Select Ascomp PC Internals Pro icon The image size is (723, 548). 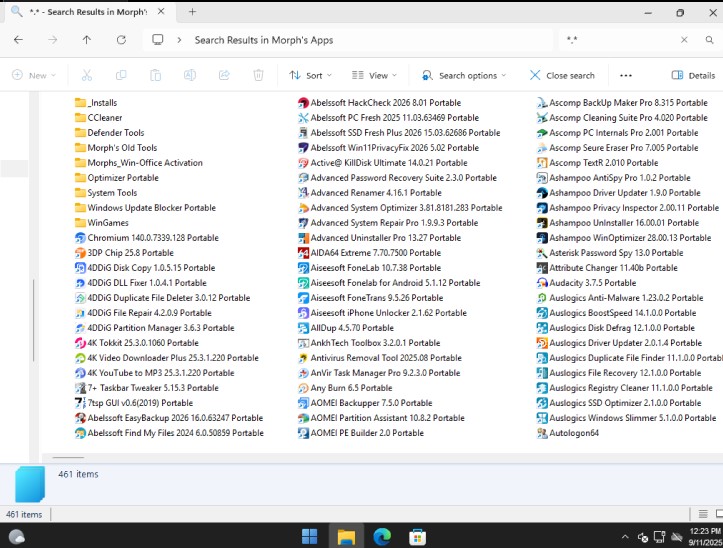542,133
